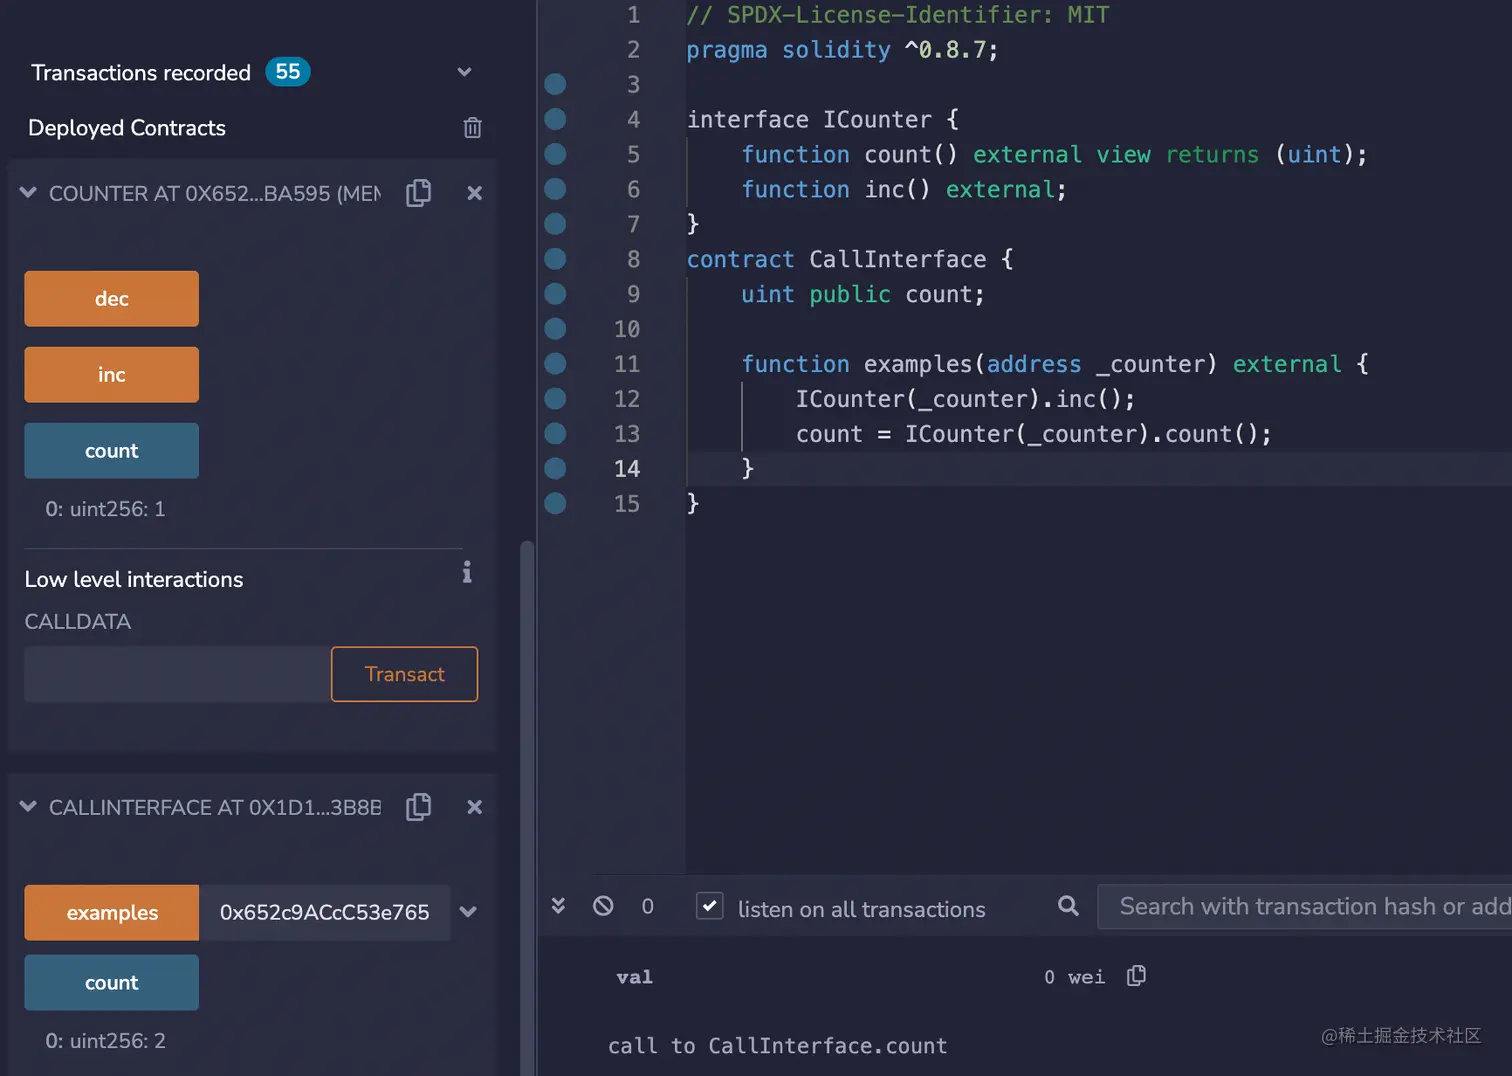
Task: Call count on the CALLINTERFACE contract
Action: point(112,983)
